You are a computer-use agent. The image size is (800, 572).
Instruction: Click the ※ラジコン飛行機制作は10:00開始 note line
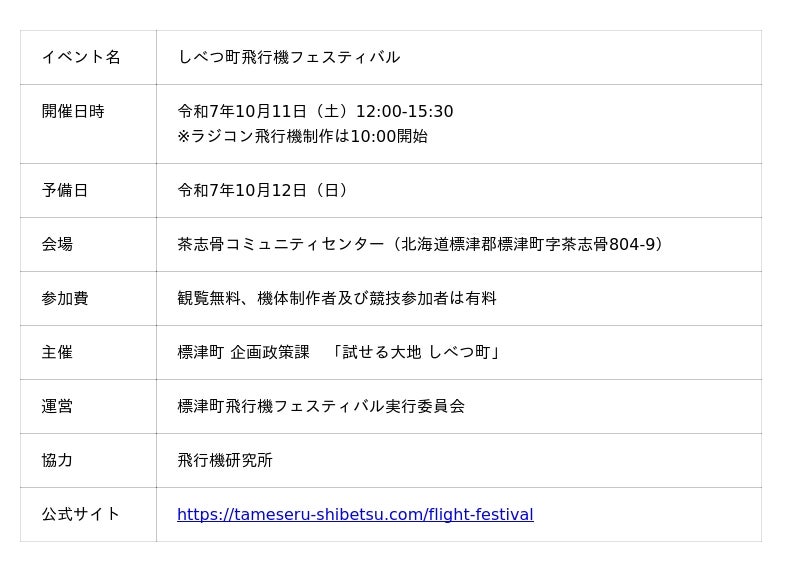302,136
